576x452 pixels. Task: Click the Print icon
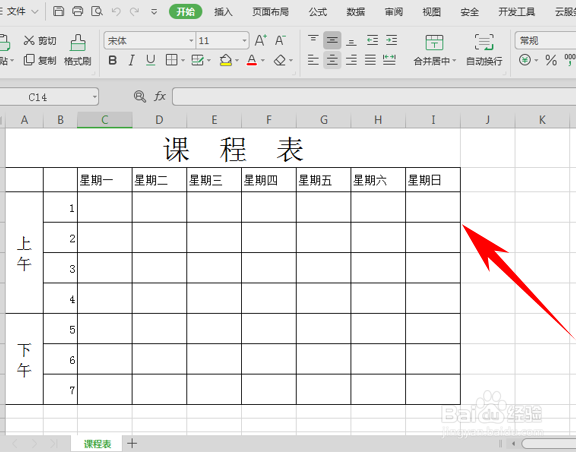(x=78, y=11)
